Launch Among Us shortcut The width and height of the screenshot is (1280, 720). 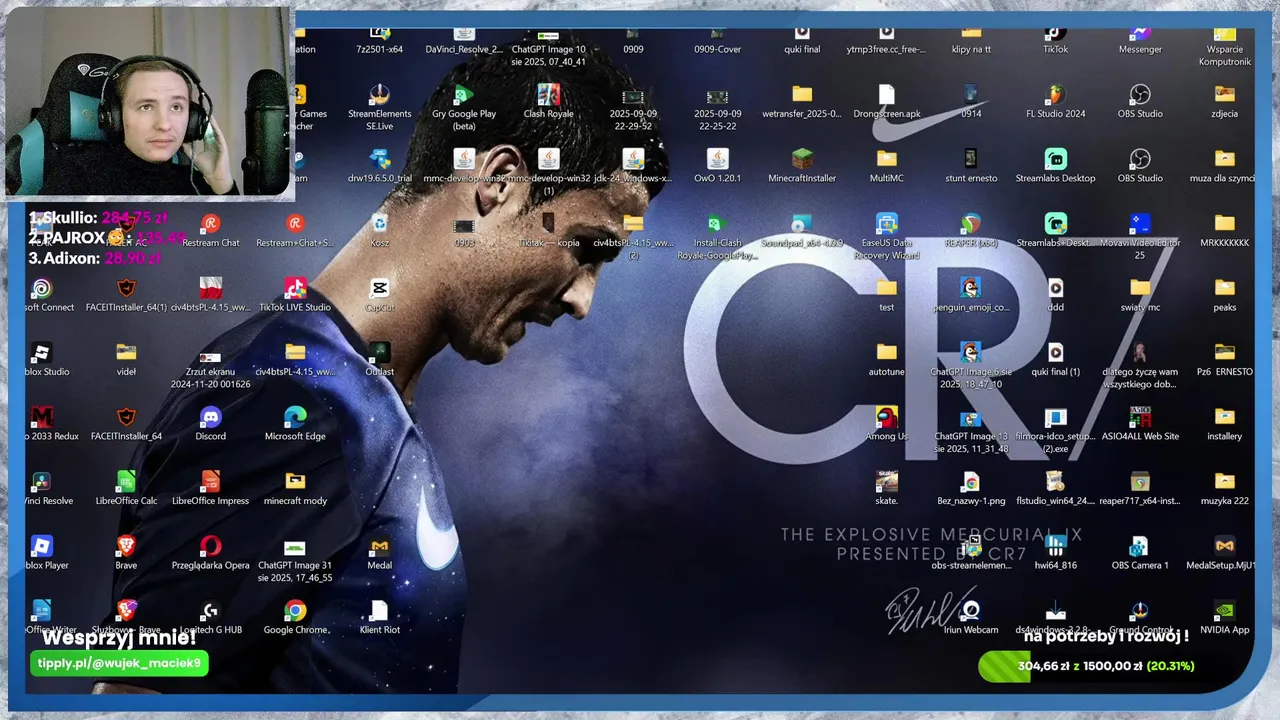[x=886, y=423]
